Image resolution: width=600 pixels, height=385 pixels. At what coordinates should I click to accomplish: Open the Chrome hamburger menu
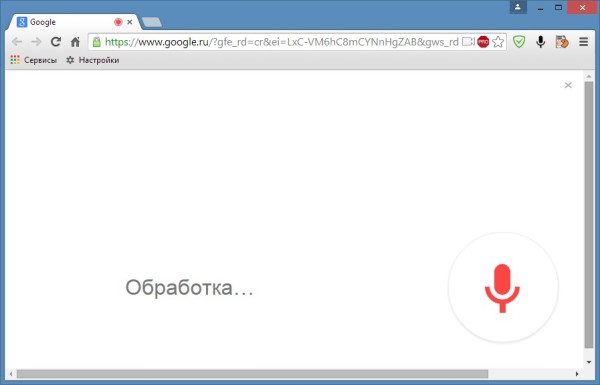tap(583, 42)
